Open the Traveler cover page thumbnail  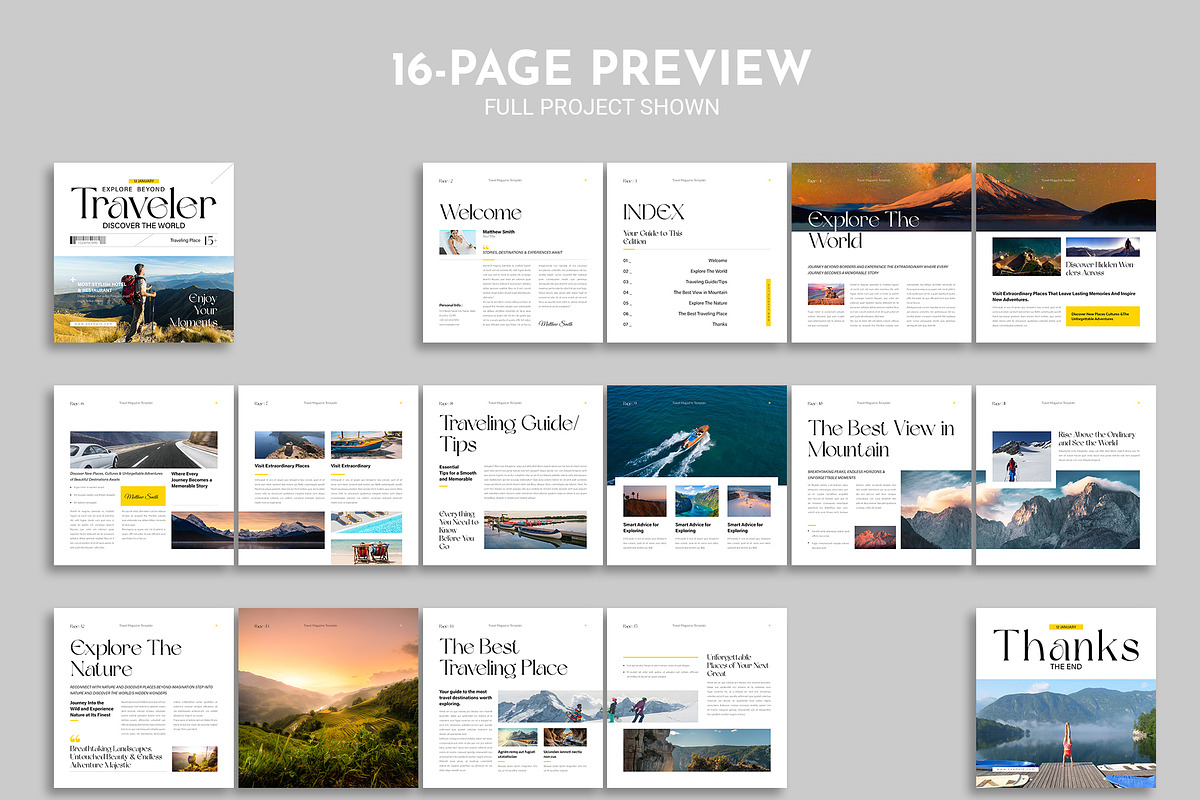pyautogui.click(x=144, y=253)
